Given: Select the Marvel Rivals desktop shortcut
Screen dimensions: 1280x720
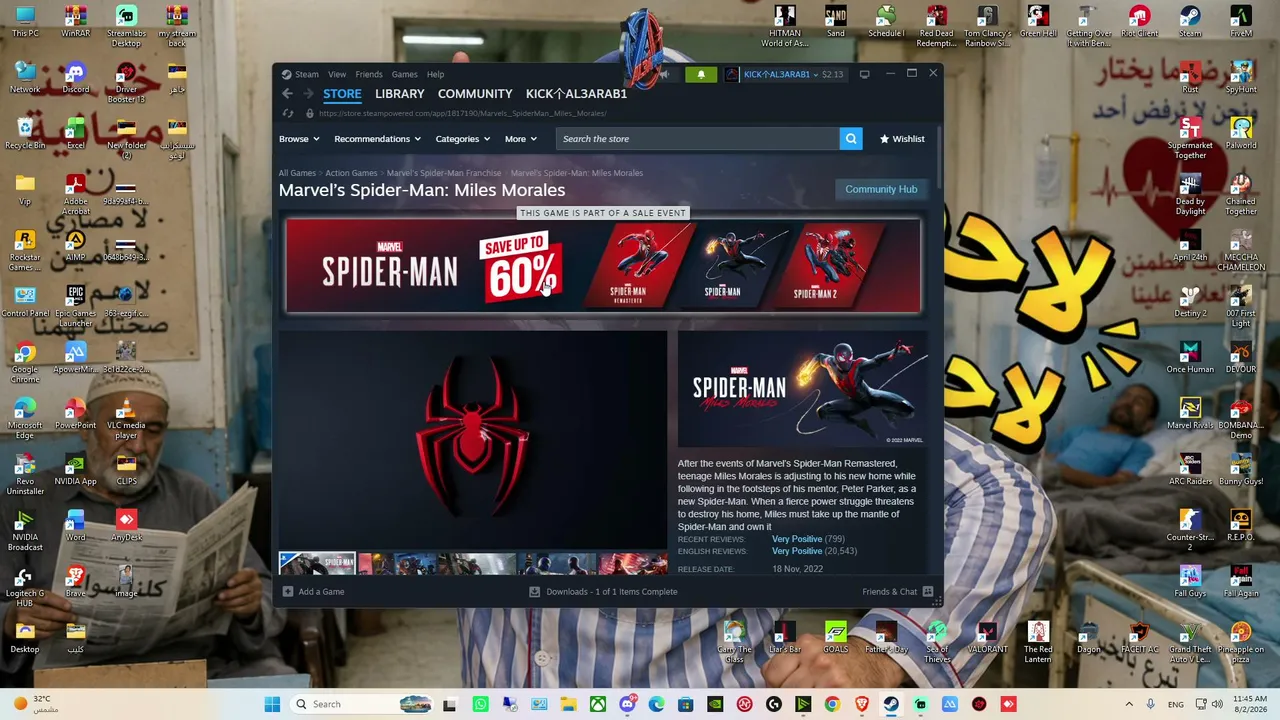Looking at the screenshot, I should click(1190, 414).
